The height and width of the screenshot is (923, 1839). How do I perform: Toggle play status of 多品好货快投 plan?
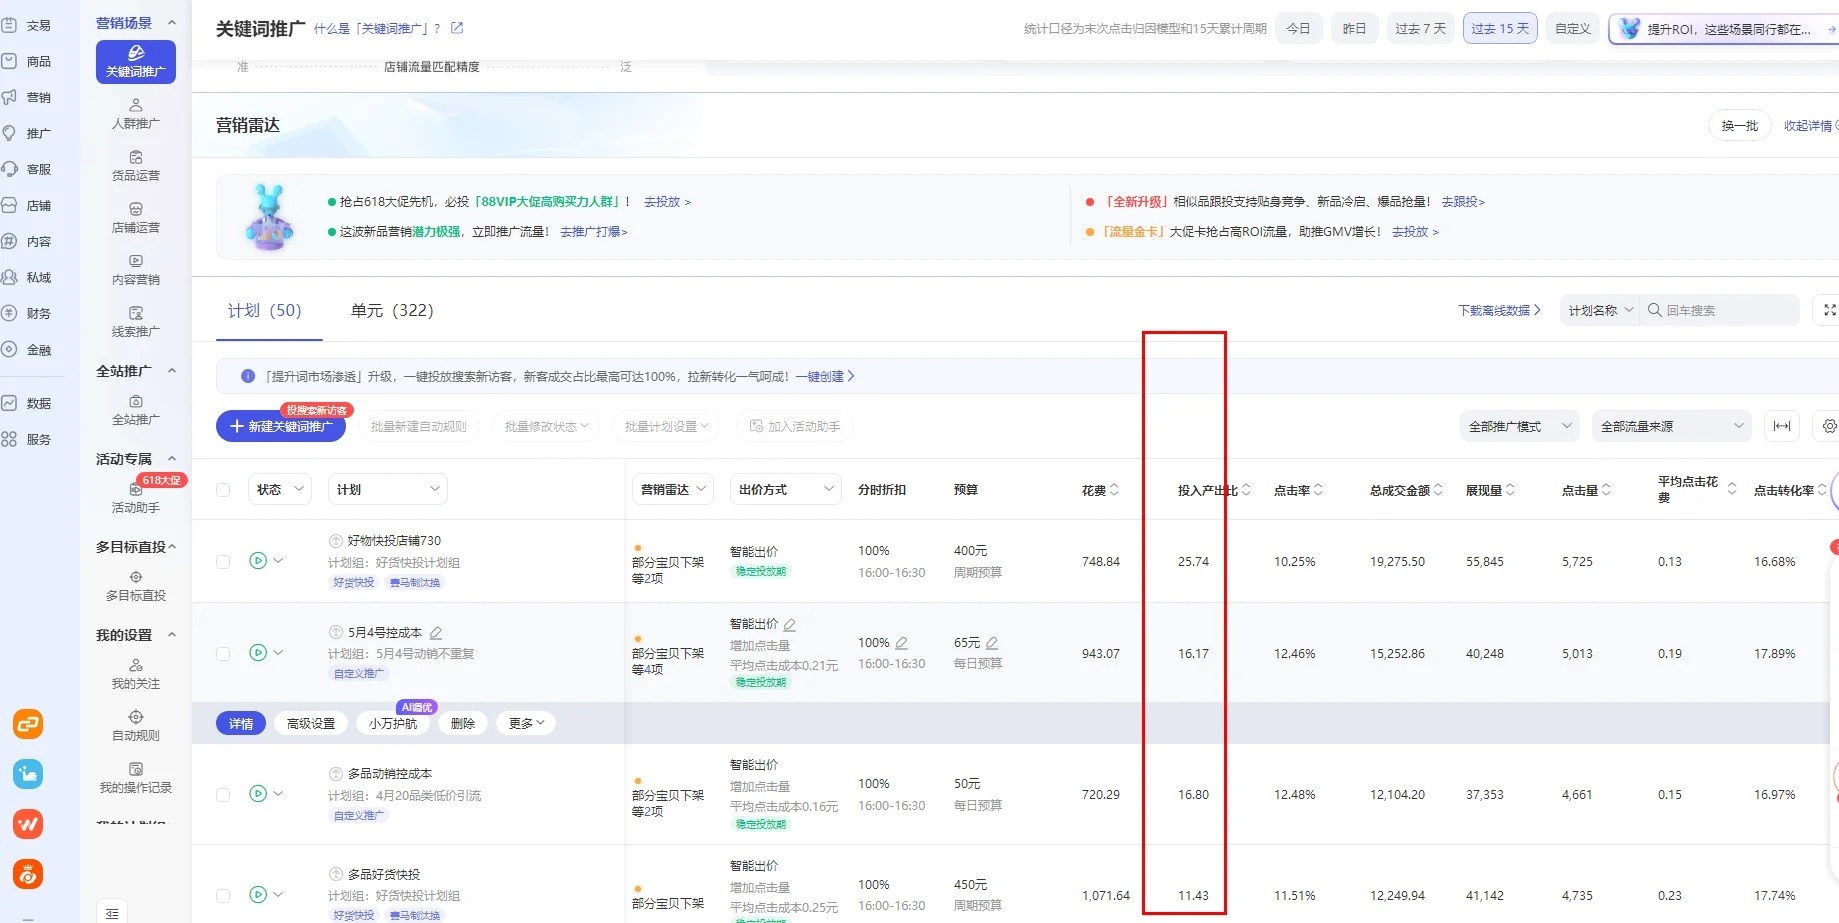[258, 895]
